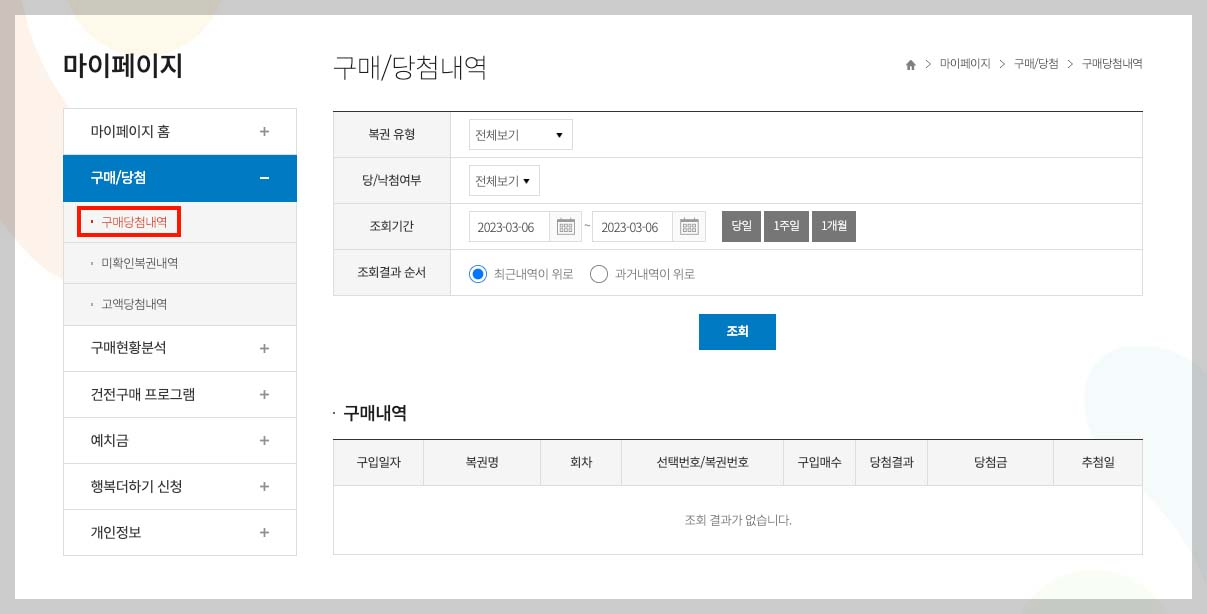Select 과거내역이 위로 radio button

(599, 274)
